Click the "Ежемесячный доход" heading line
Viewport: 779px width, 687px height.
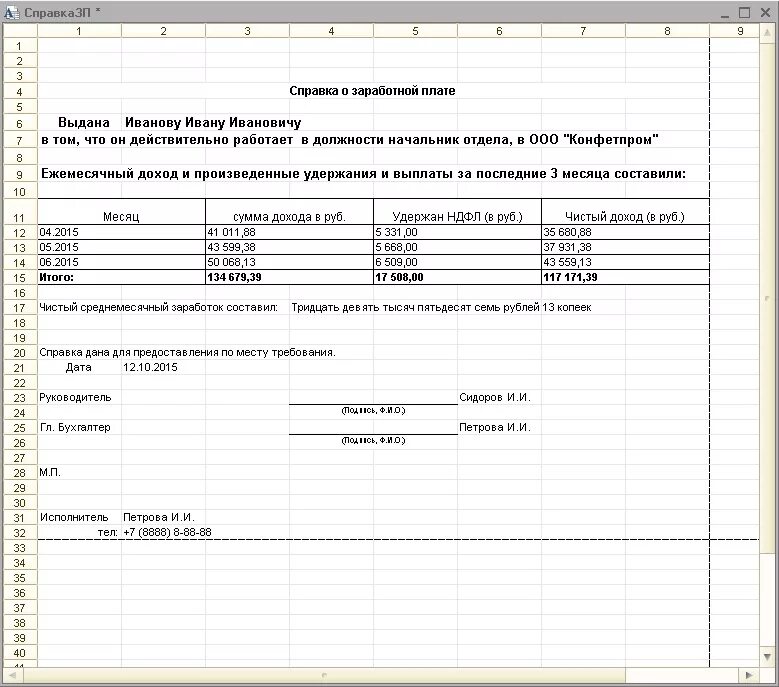363,174
